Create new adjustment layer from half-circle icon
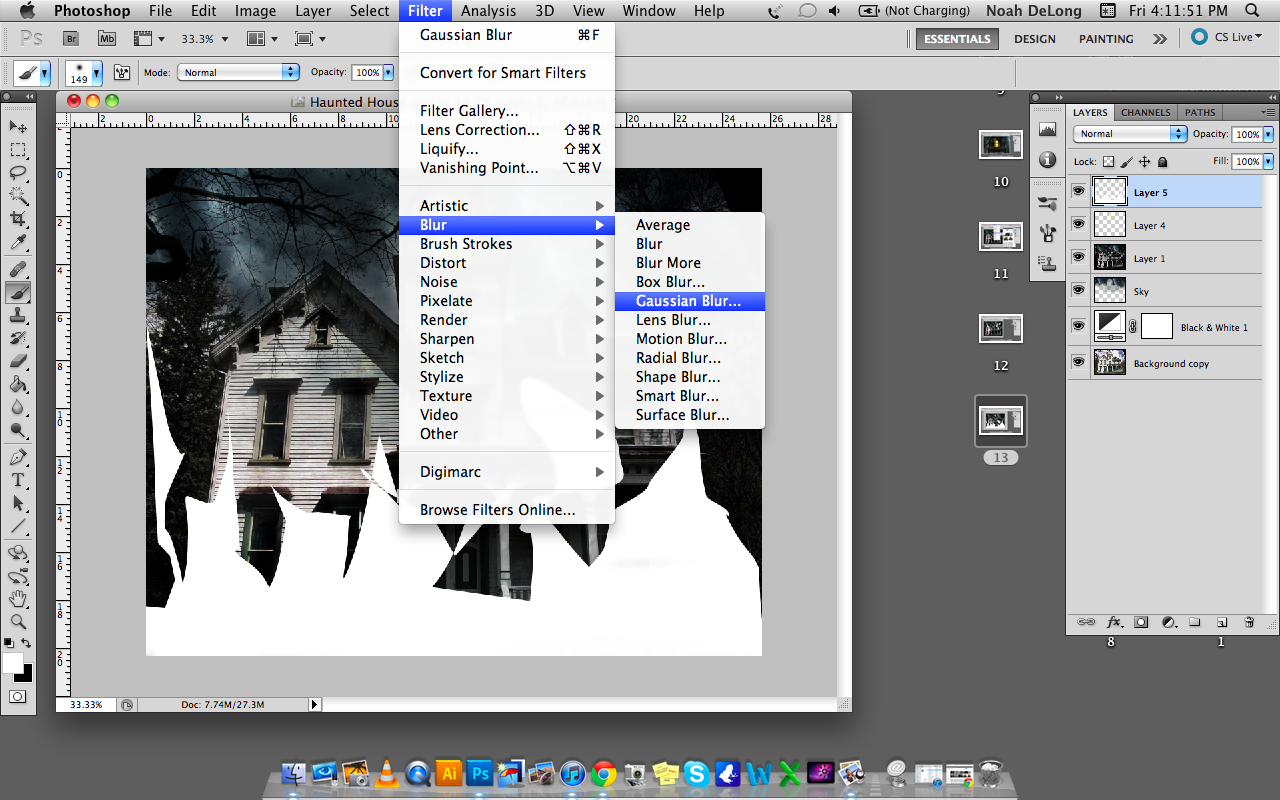The image size is (1280, 800). 1168,622
